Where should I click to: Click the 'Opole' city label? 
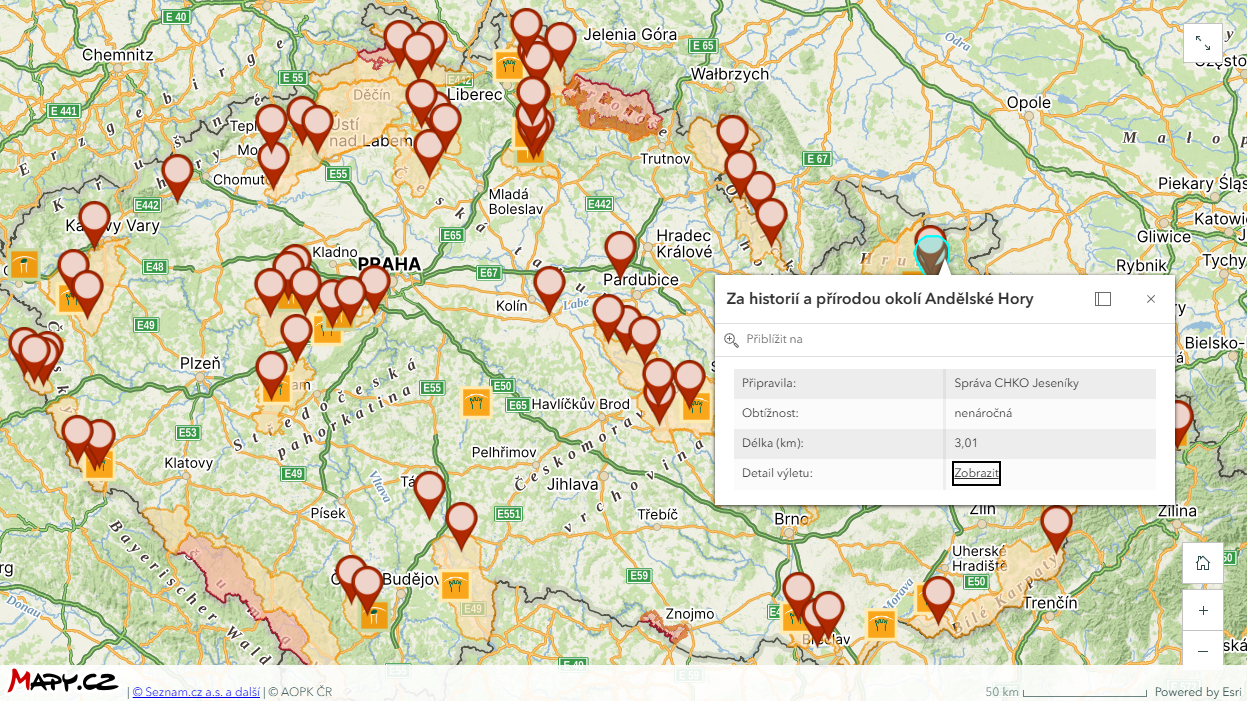(1029, 102)
